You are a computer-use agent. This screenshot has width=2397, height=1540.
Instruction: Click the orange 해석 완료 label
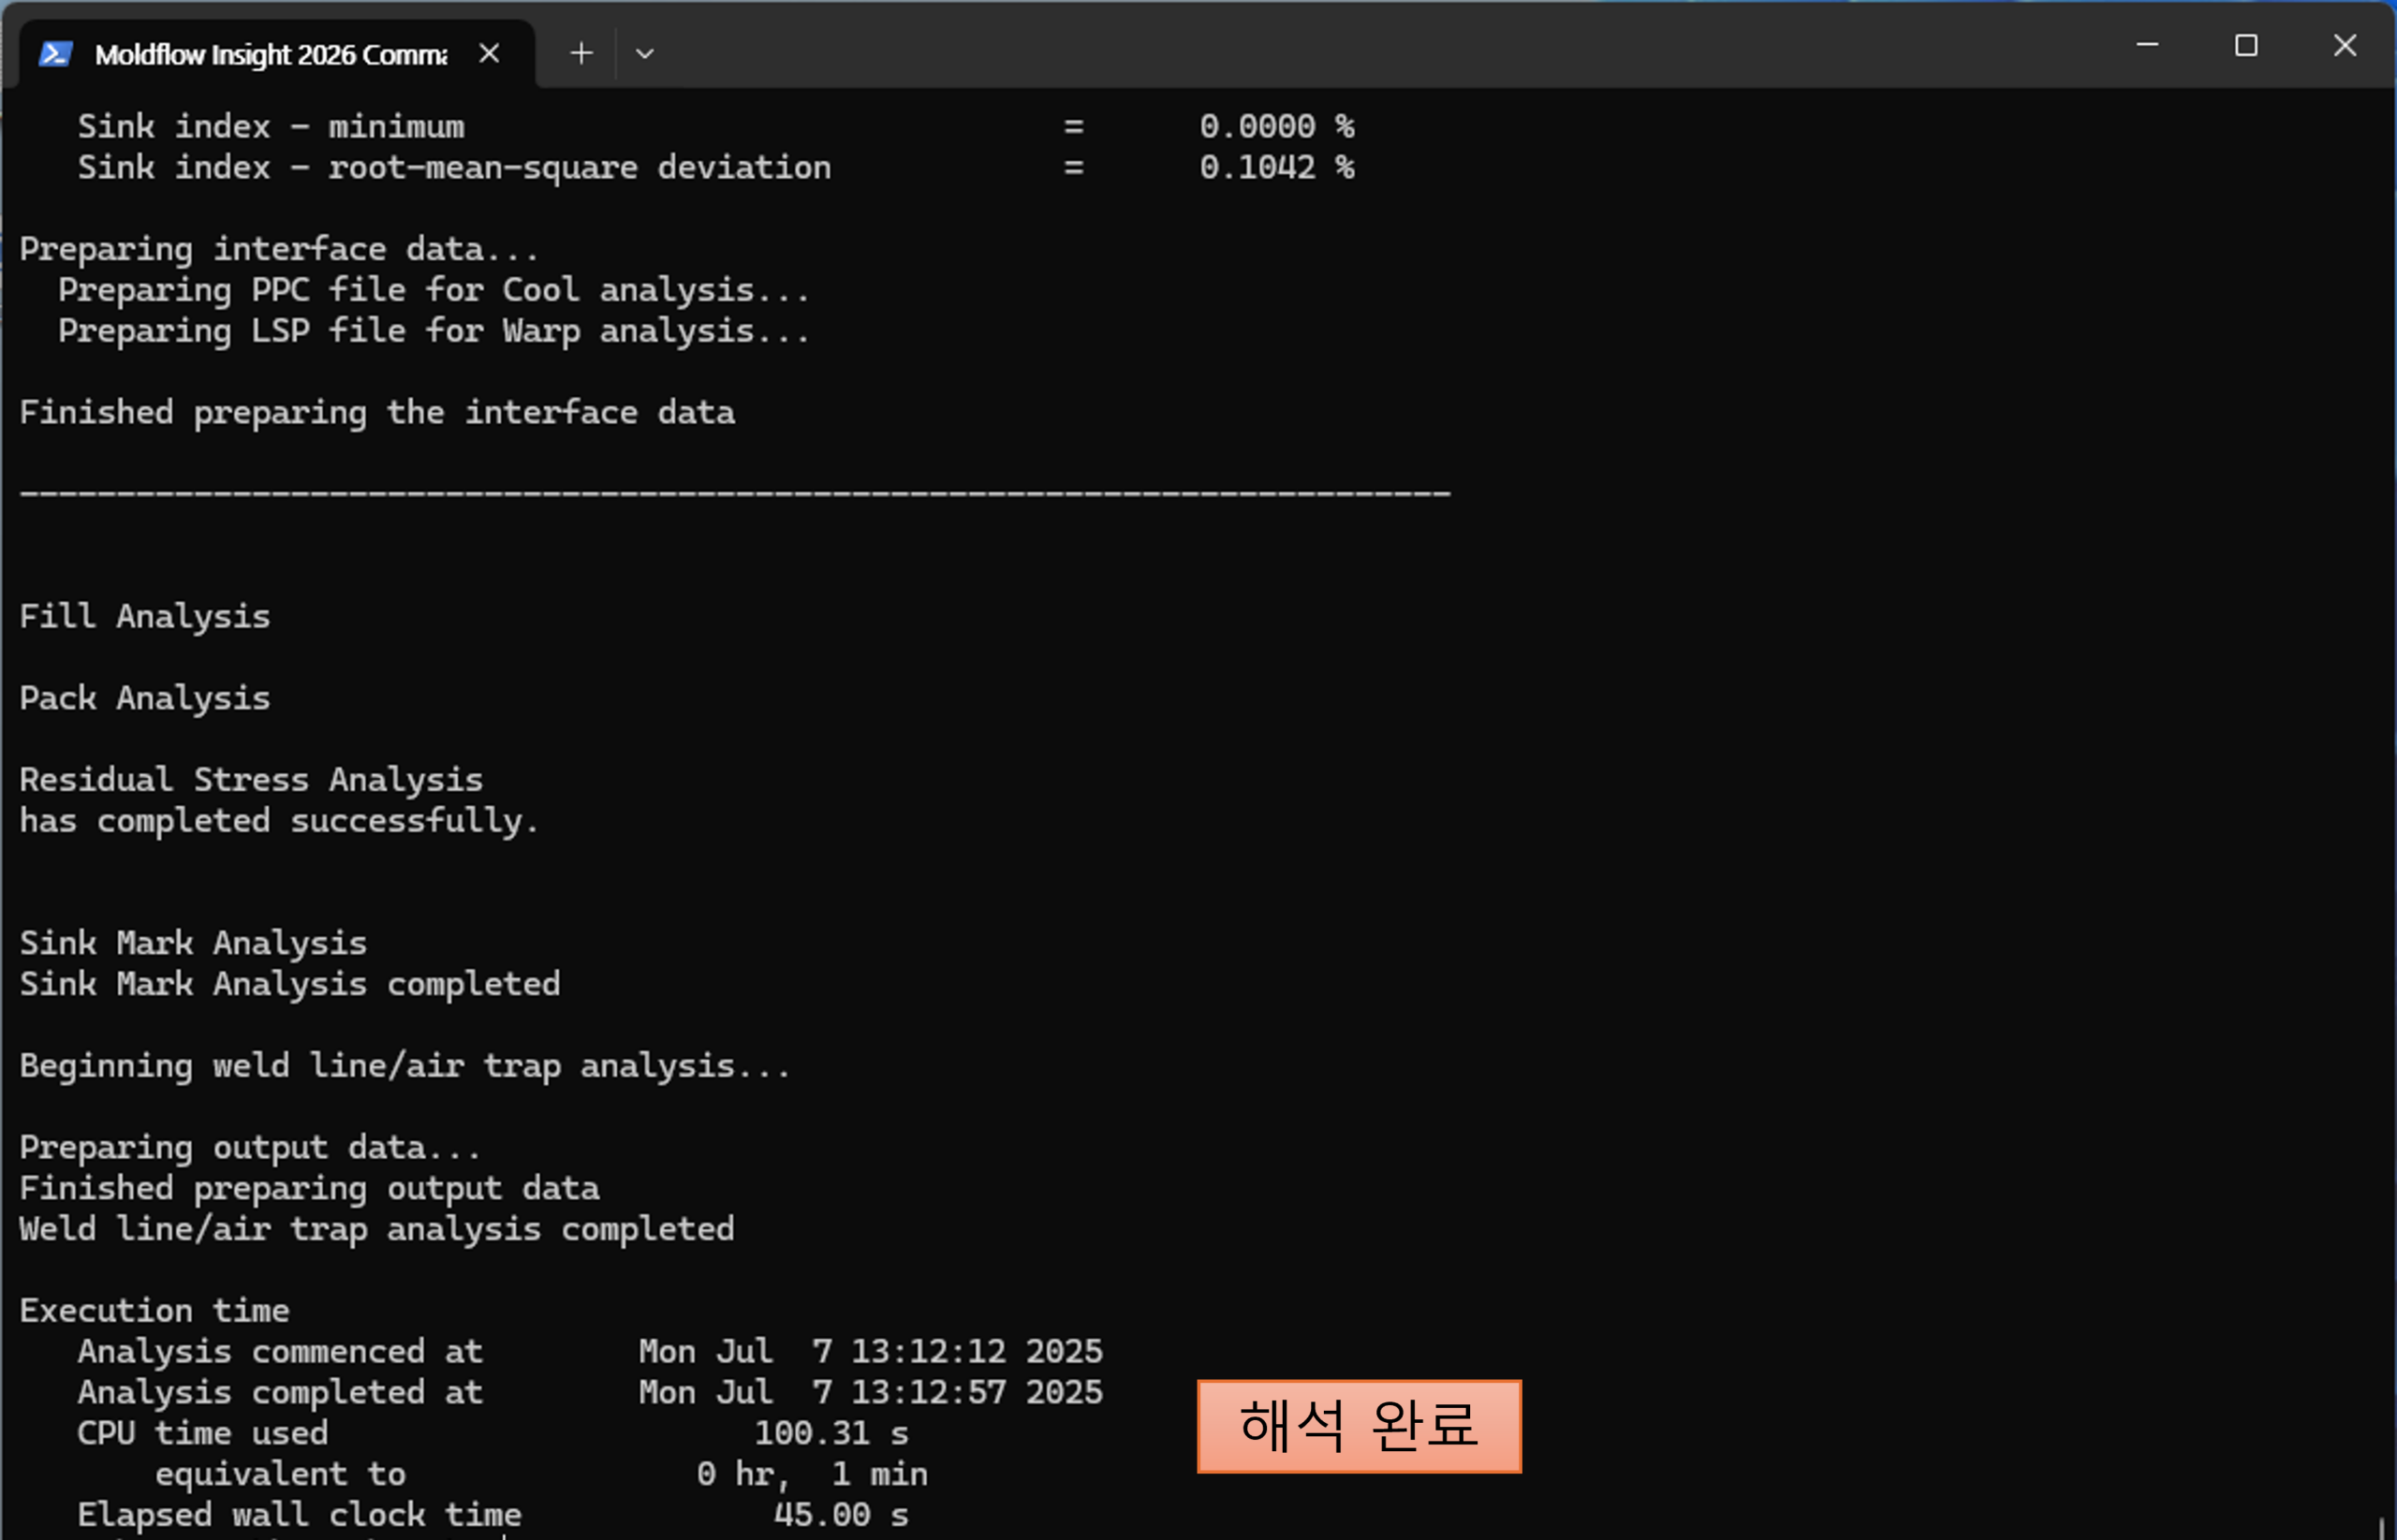point(1358,1425)
